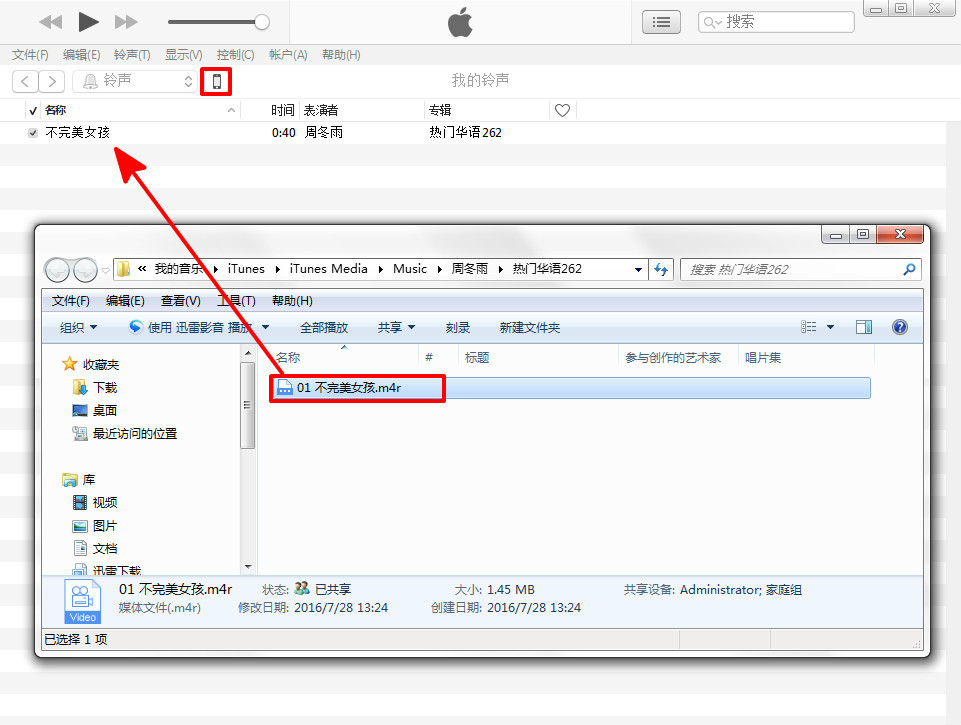Expand the view options dropdown arrow
This screenshot has width=961, height=725.
(830, 327)
